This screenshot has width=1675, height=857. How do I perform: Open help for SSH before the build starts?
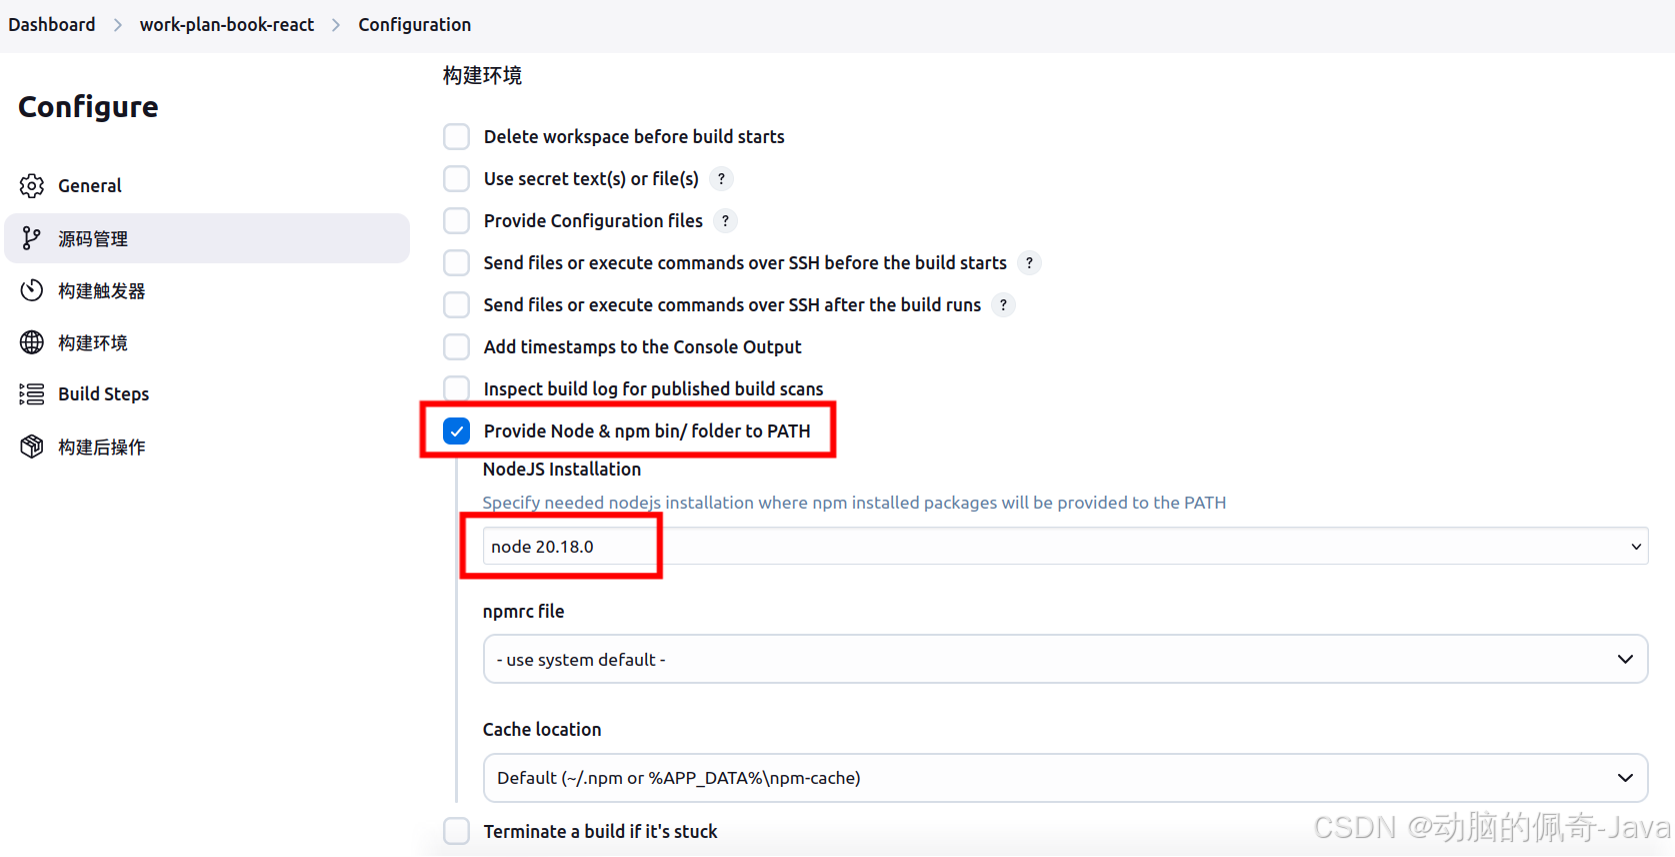click(1029, 262)
